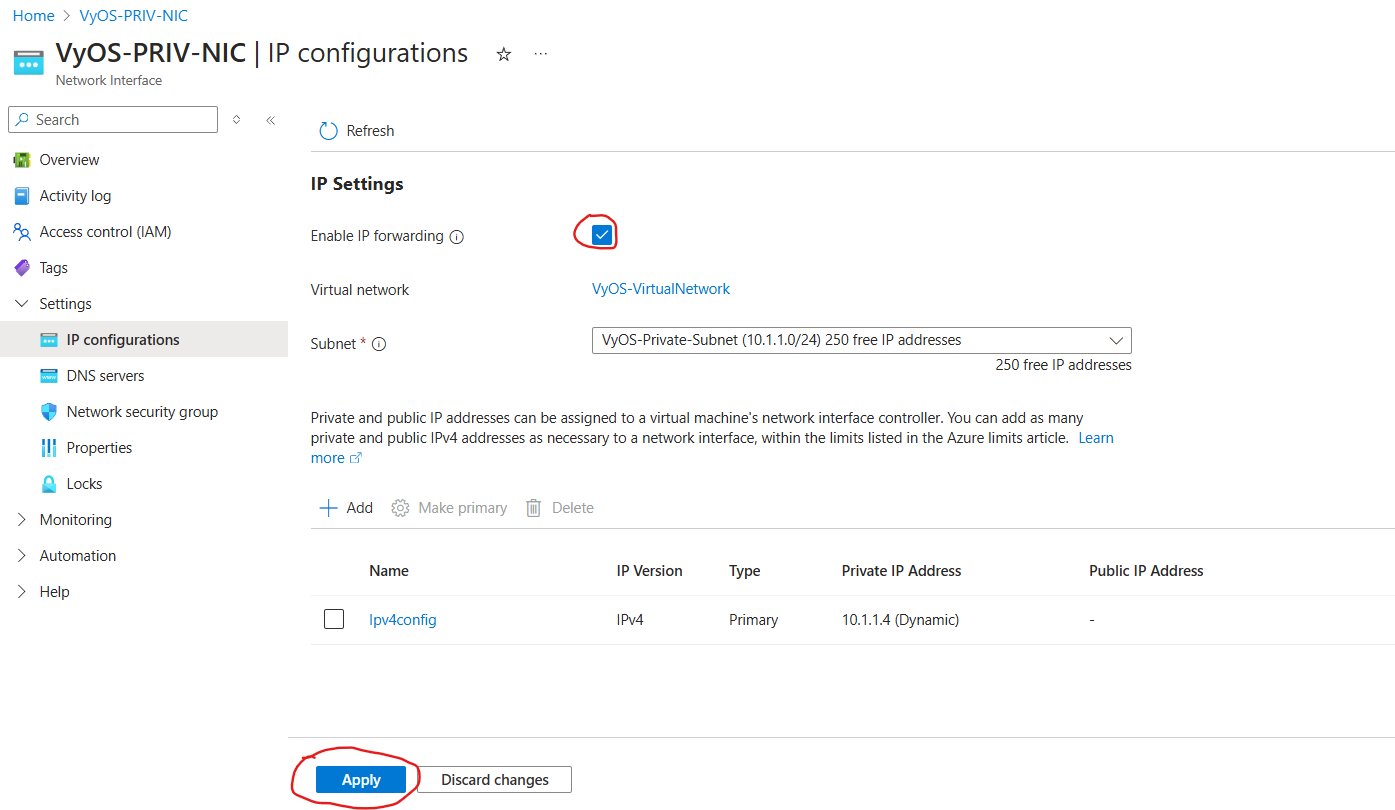Image resolution: width=1395 pixels, height=810 pixels.
Task: Open the Locks padlock icon
Action: (x=50, y=483)
